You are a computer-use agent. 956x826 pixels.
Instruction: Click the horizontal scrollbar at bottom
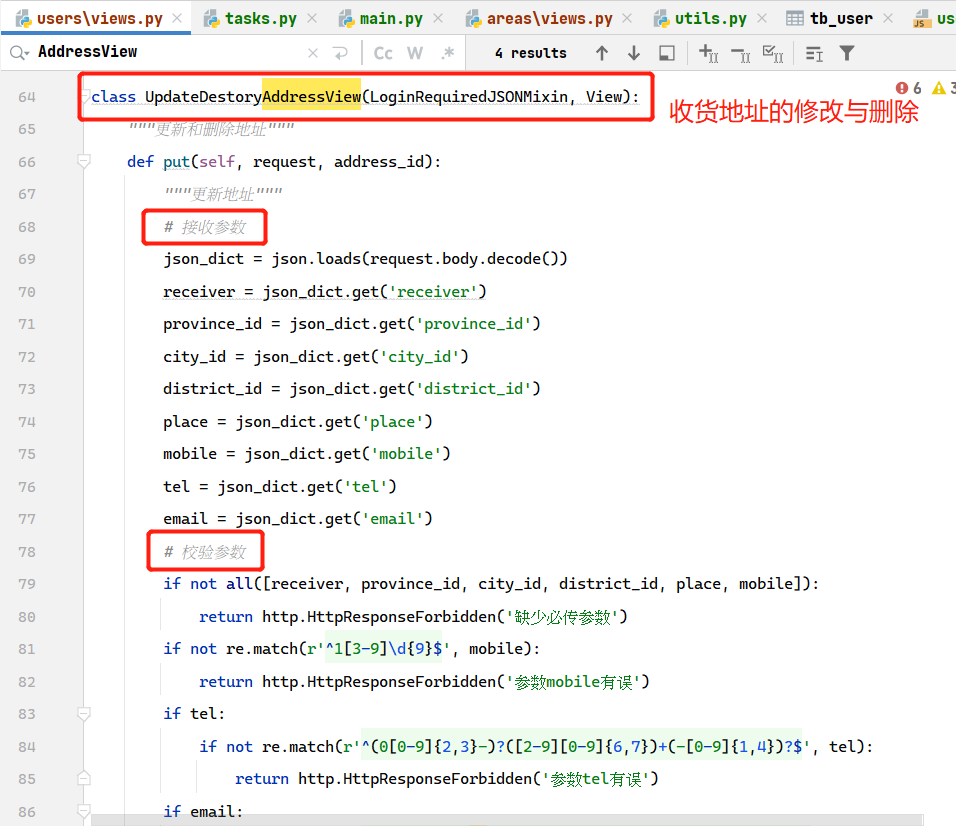(x=507, y=821)
